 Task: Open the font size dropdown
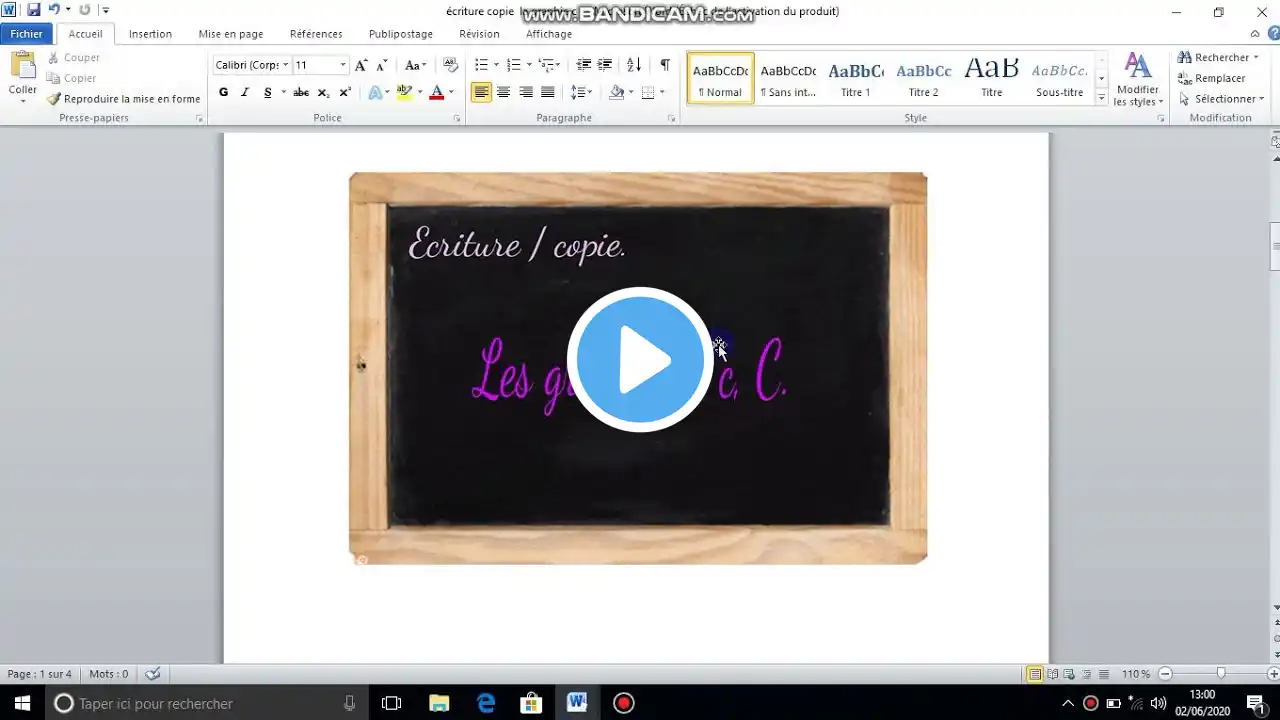(343, 65)
